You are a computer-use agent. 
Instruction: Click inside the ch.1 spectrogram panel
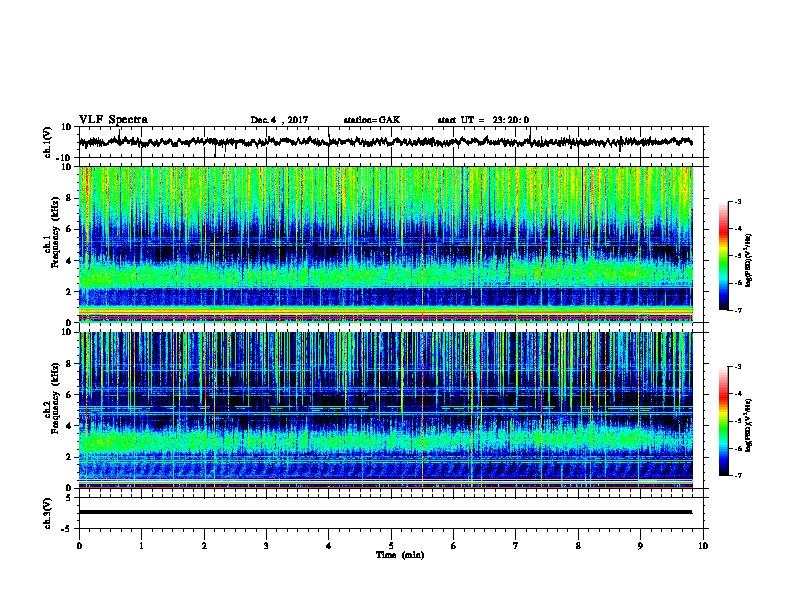[385, 244]
